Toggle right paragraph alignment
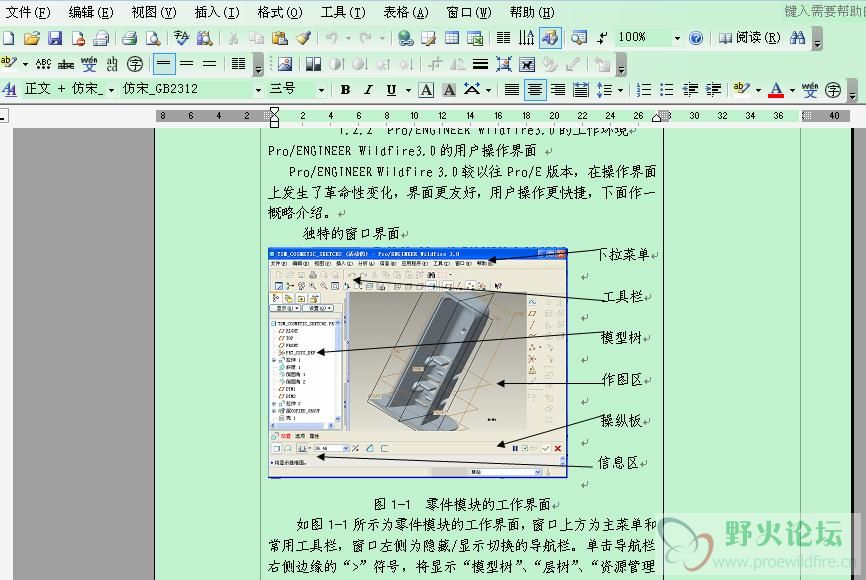 (558, 89)
